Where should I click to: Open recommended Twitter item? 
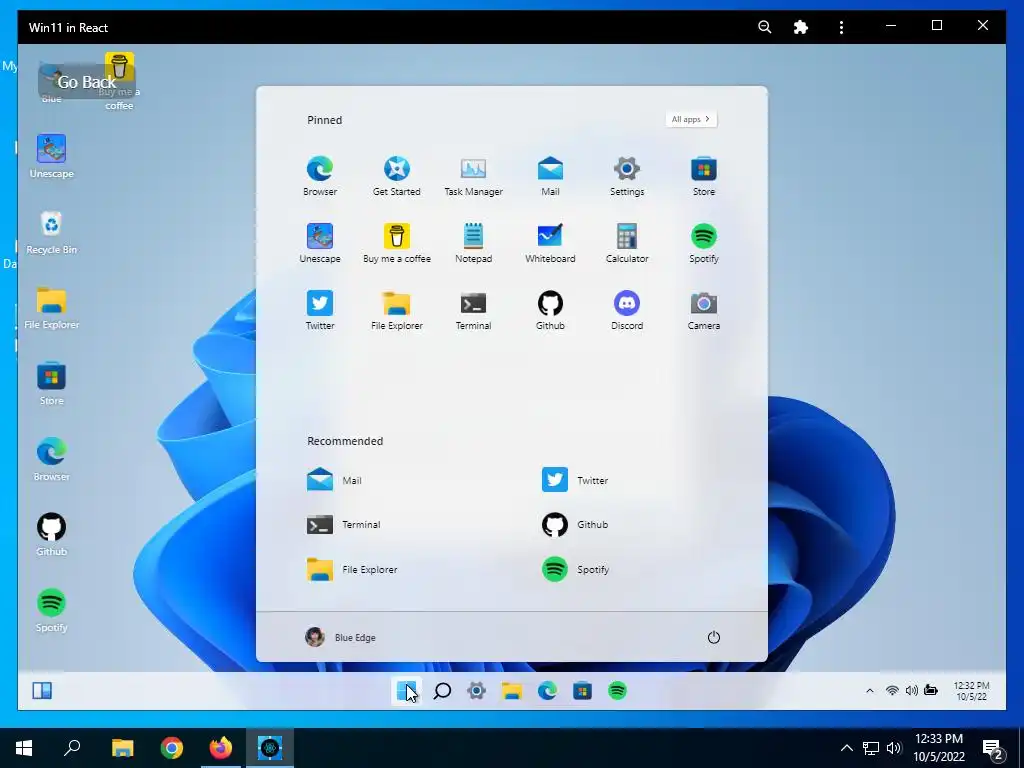point(575,480)
